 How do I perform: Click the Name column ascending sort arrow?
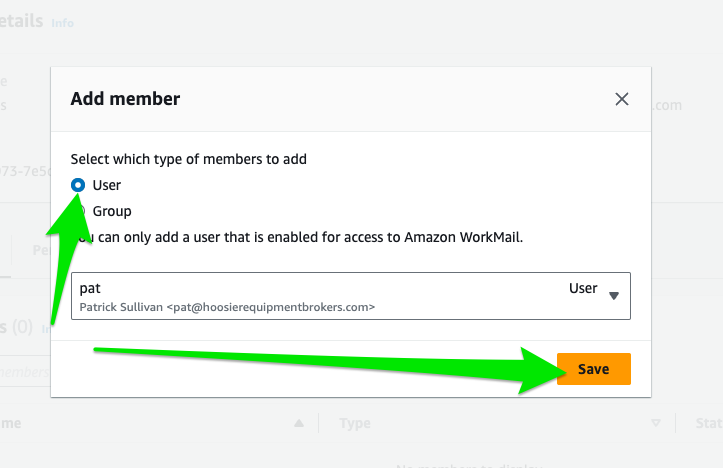298,424
